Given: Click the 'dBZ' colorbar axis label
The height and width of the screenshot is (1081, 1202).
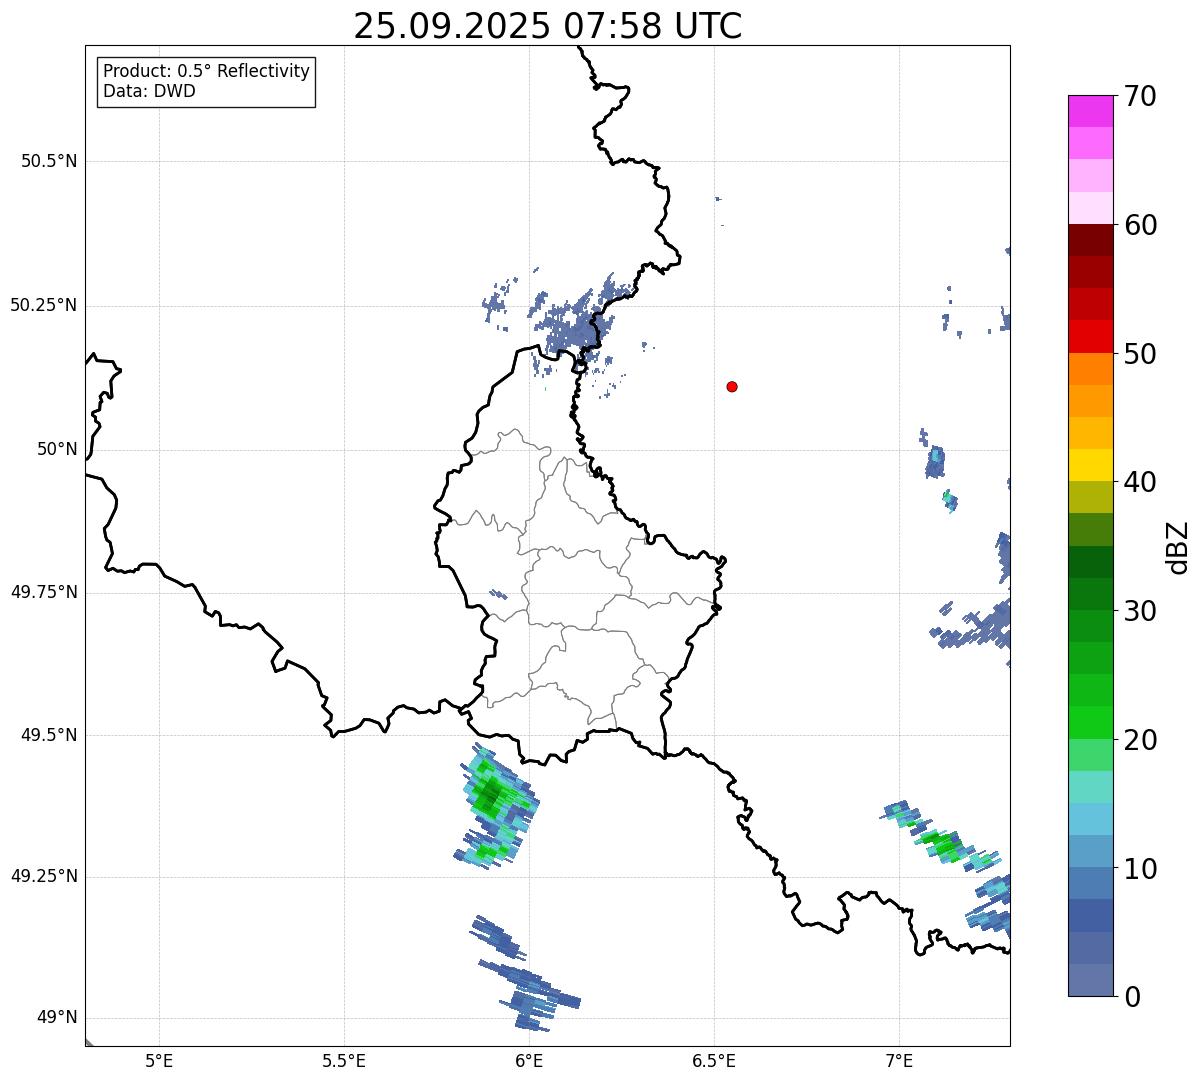Looking at the screenshot, I should pyautogui.click(x=1178, y=546).
